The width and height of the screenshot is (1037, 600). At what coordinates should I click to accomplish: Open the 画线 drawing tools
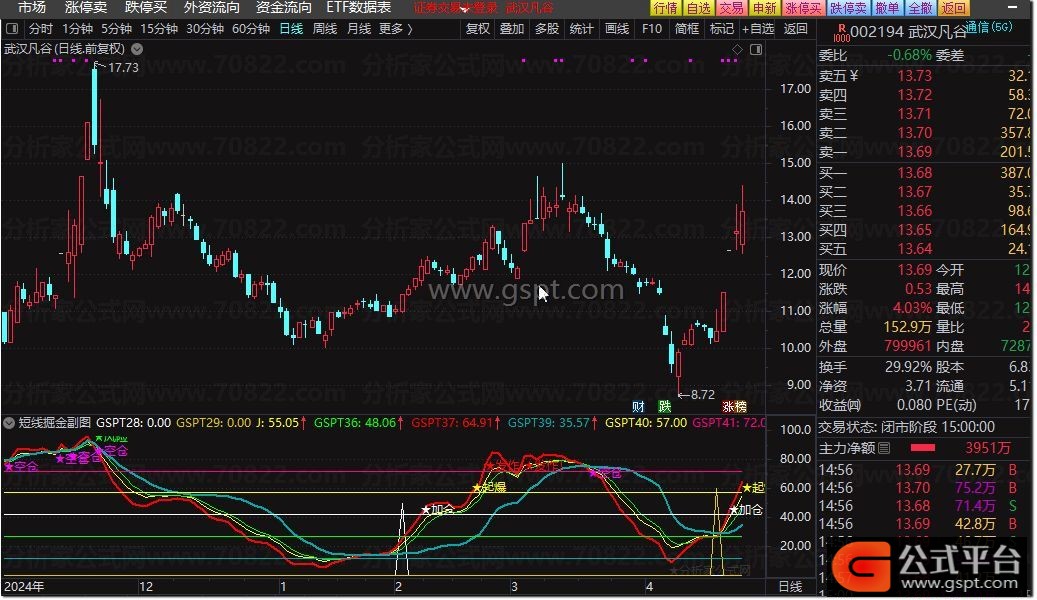(x=616, y=29)
